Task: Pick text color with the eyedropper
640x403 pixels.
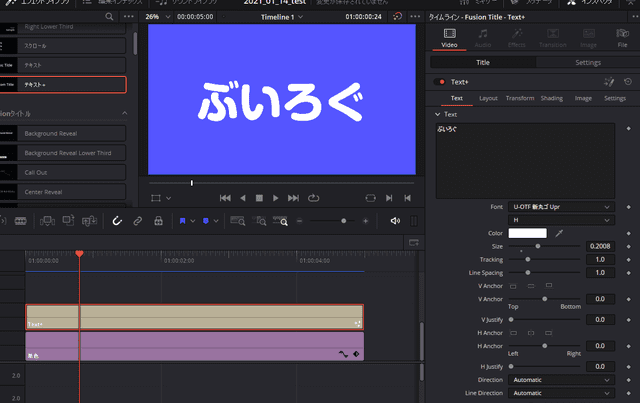Action: (x=559, y=233)
